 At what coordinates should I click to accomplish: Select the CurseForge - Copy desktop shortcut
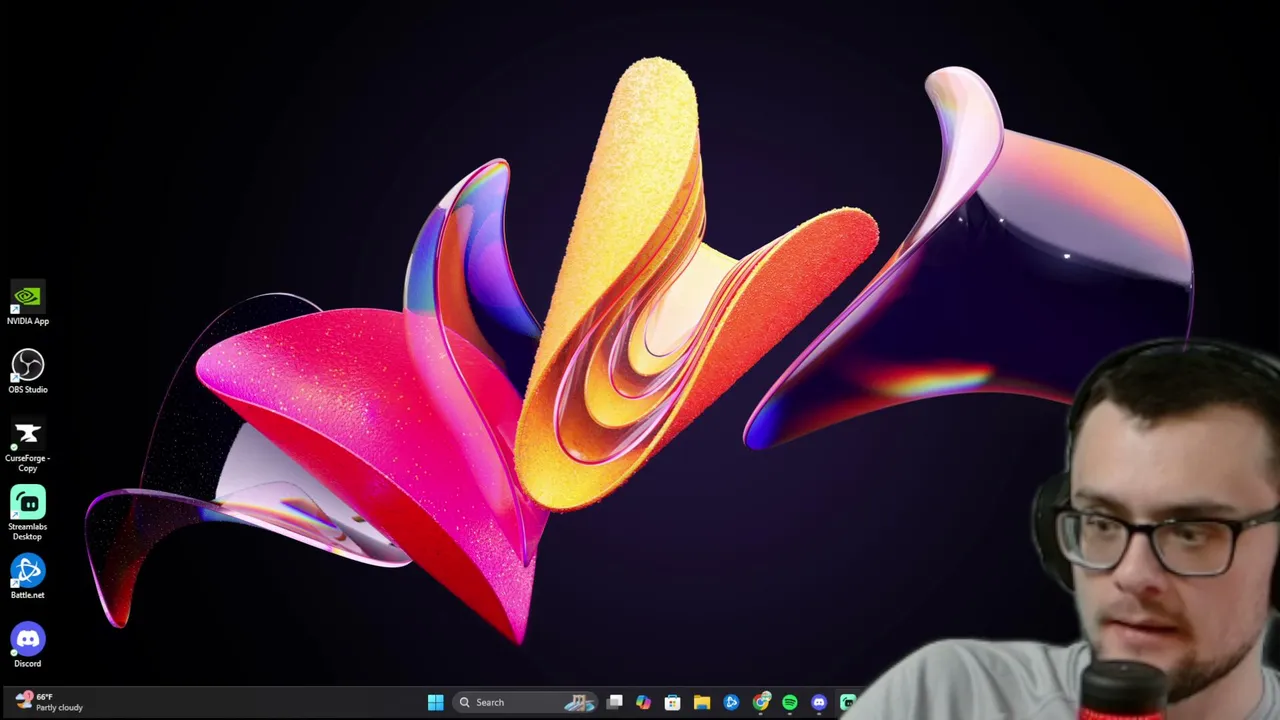click(27, 446)
